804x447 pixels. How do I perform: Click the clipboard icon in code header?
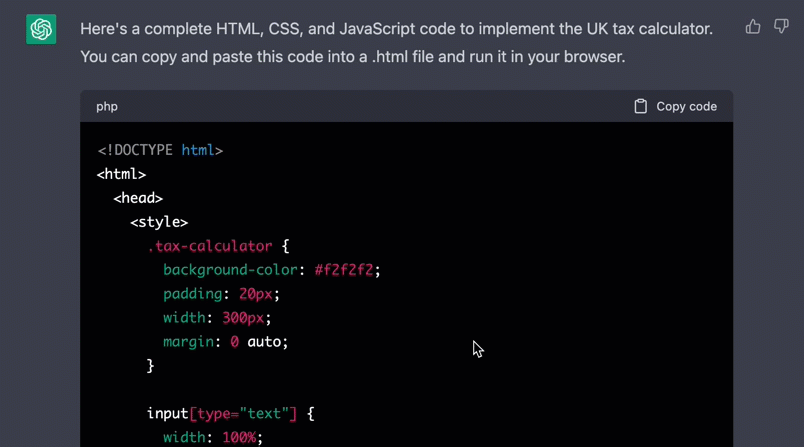(x=640, y=106)
